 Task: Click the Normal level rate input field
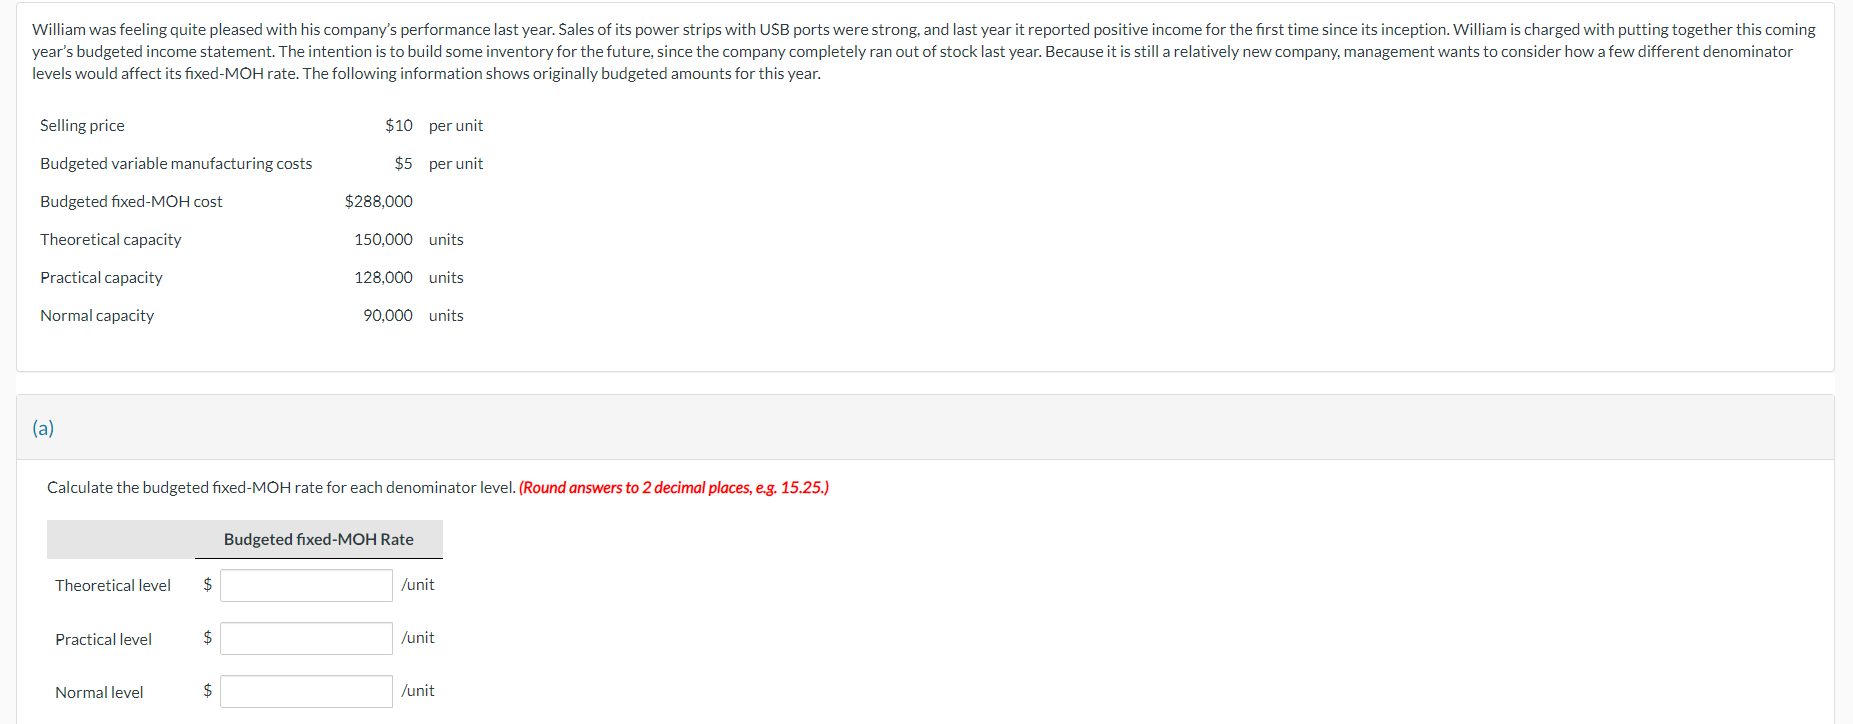306,690
